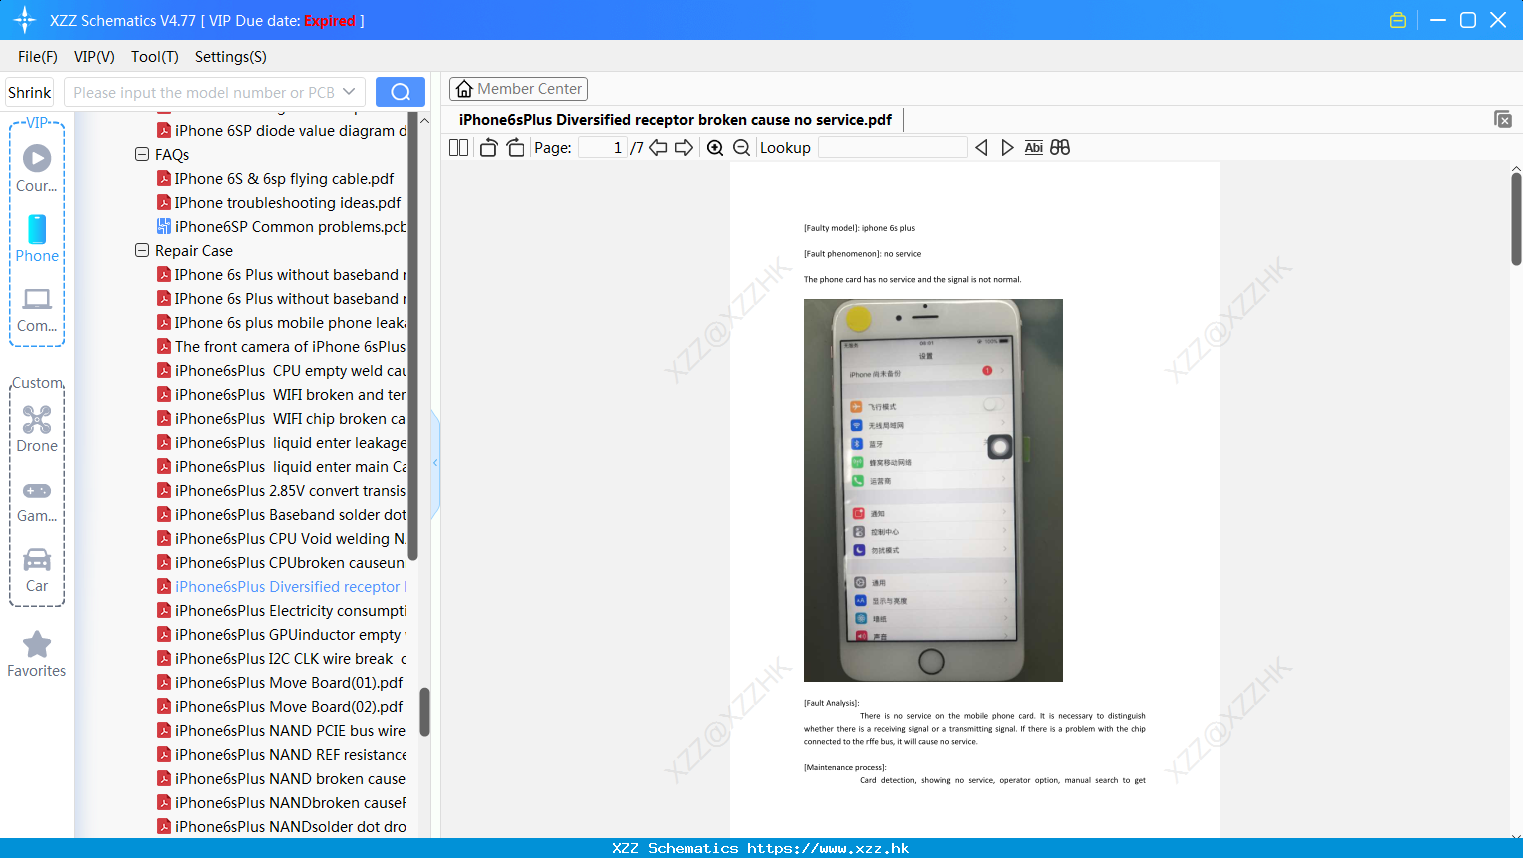Open "iPhone6sPlus I2C CLK wire break" case
1523x858 pixels.
pyautogui.click(x=282, y=659)
